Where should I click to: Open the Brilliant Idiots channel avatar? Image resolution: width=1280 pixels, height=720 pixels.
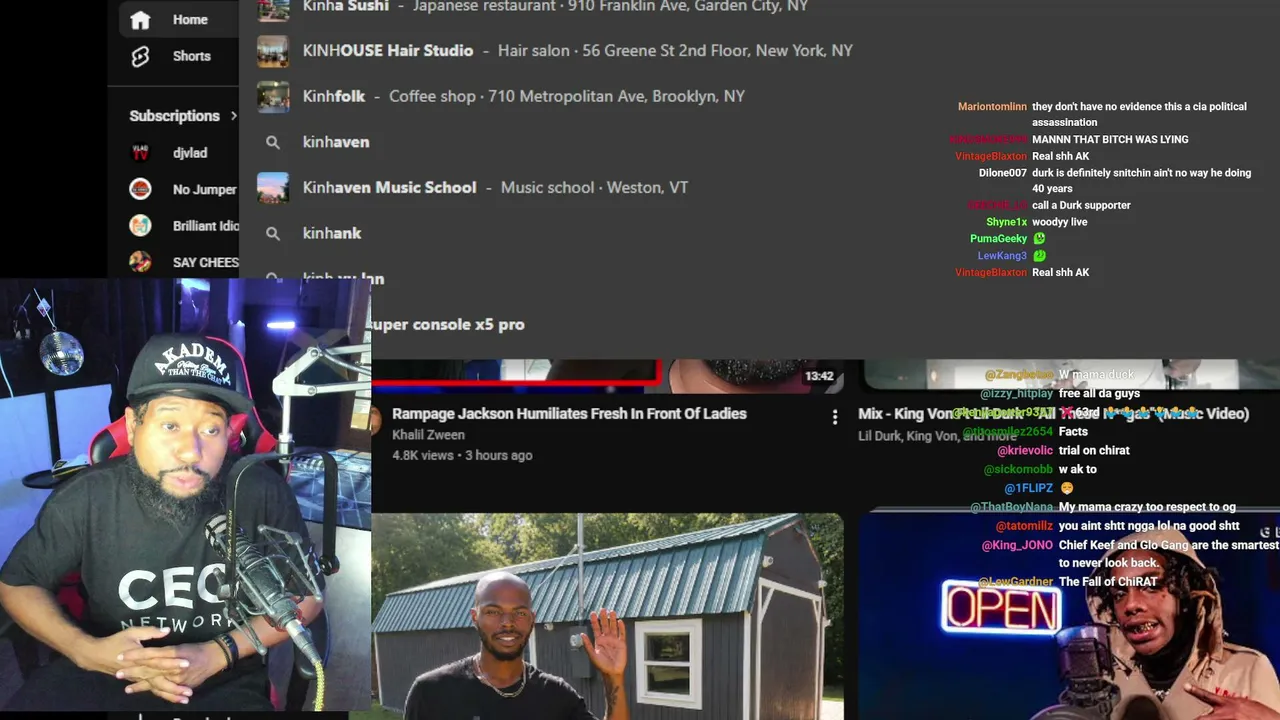140,226
